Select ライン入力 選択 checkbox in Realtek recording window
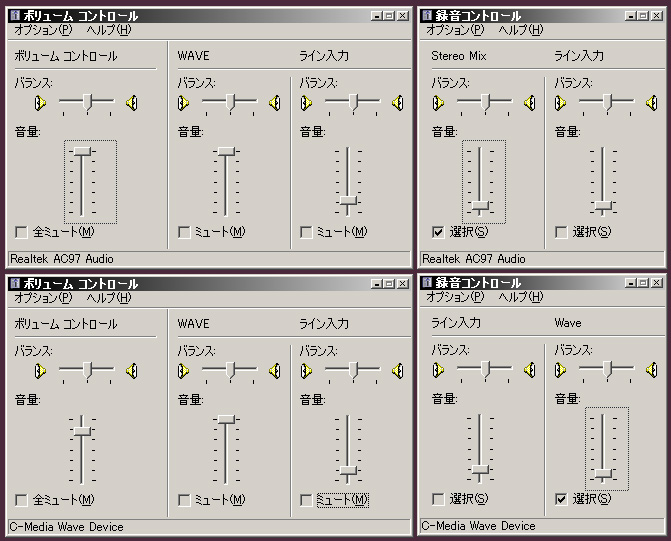Image resolution: width=671 pixels, height=541 pixels. [561, 232]
